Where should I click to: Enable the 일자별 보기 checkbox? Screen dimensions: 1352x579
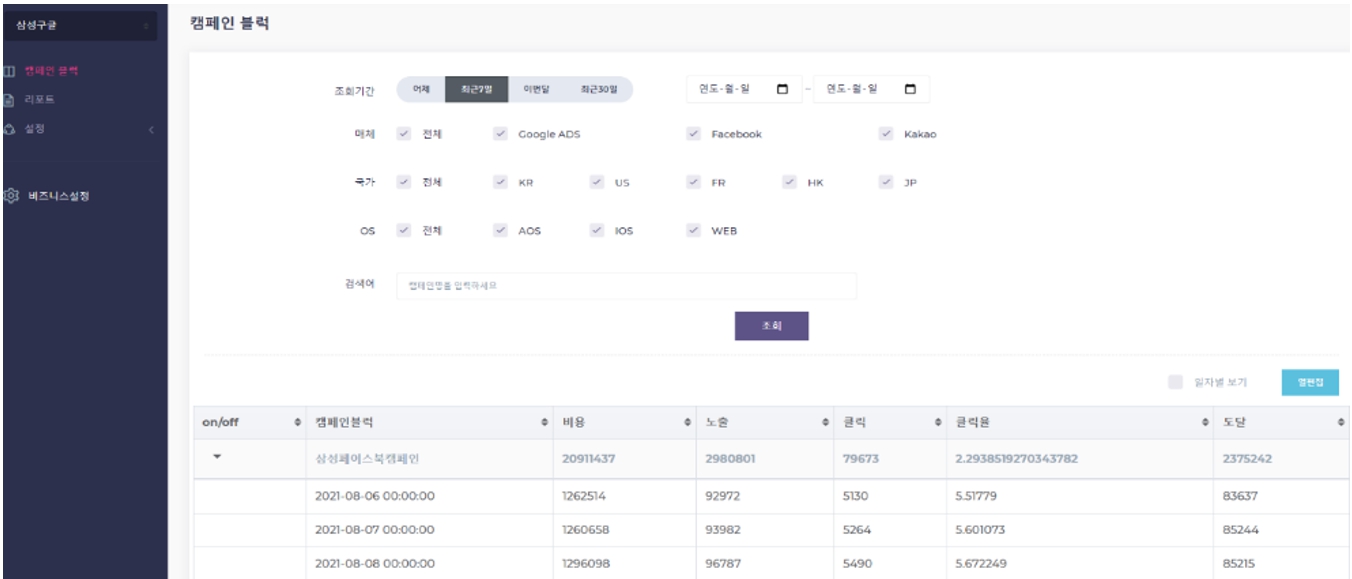(1175, 382)
